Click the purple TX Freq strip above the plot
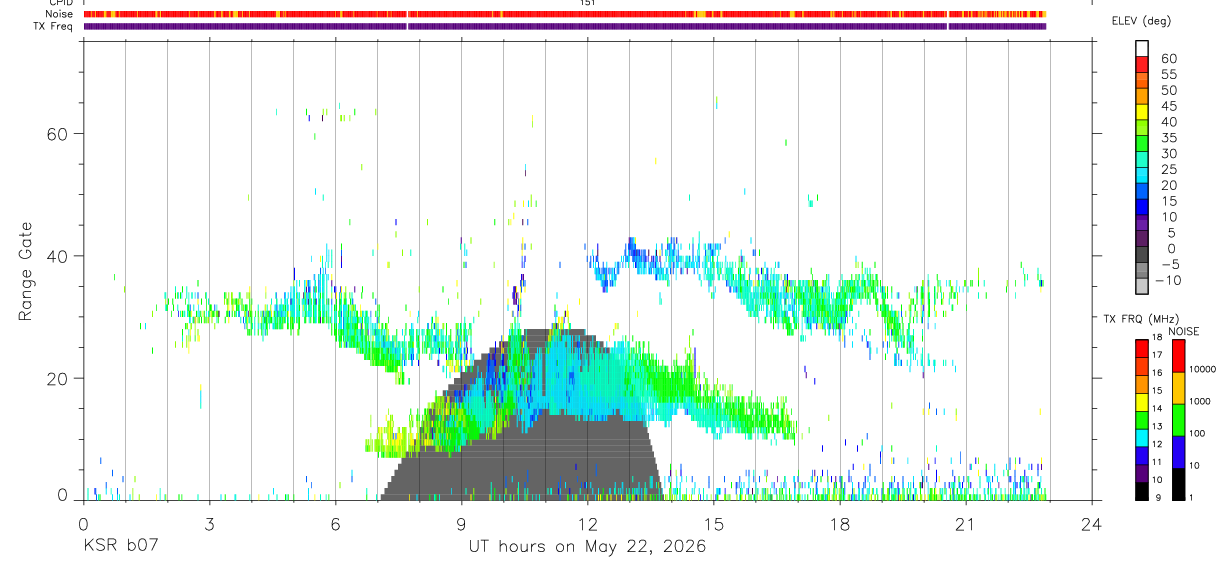Screen dimensions: 1228x567 [565, 26]
